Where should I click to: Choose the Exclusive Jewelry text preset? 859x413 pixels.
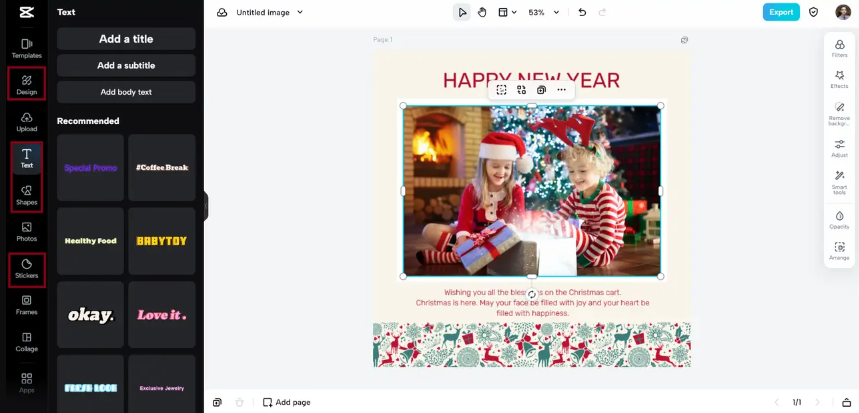[x=162, y=384]
